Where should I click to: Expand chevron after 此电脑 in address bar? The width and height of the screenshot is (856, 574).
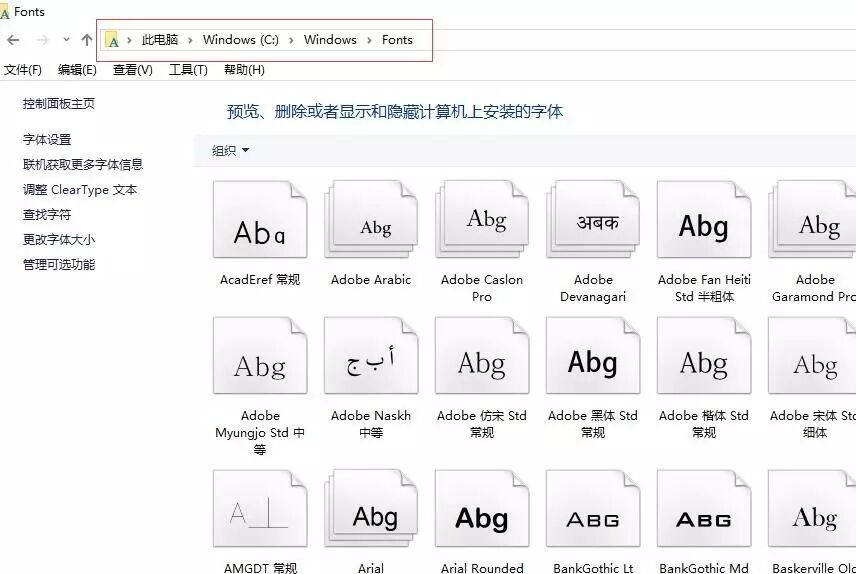pyautogui.click(x=190, y=40)
